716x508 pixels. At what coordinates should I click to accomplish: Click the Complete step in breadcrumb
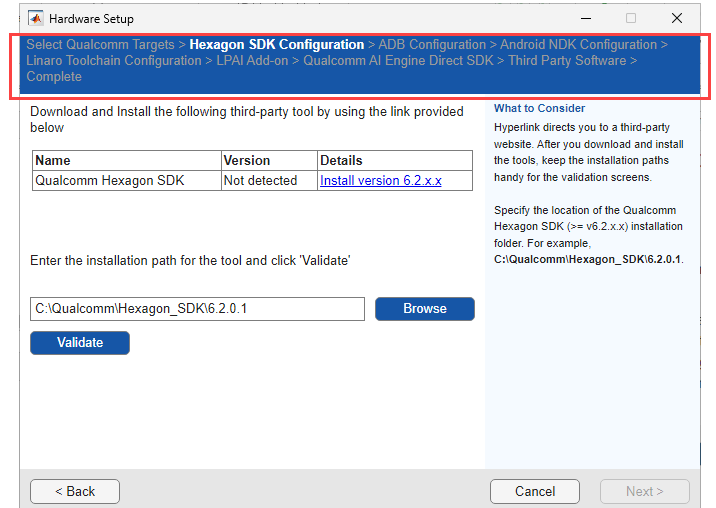pyautogui.click(x=54, y=77)
